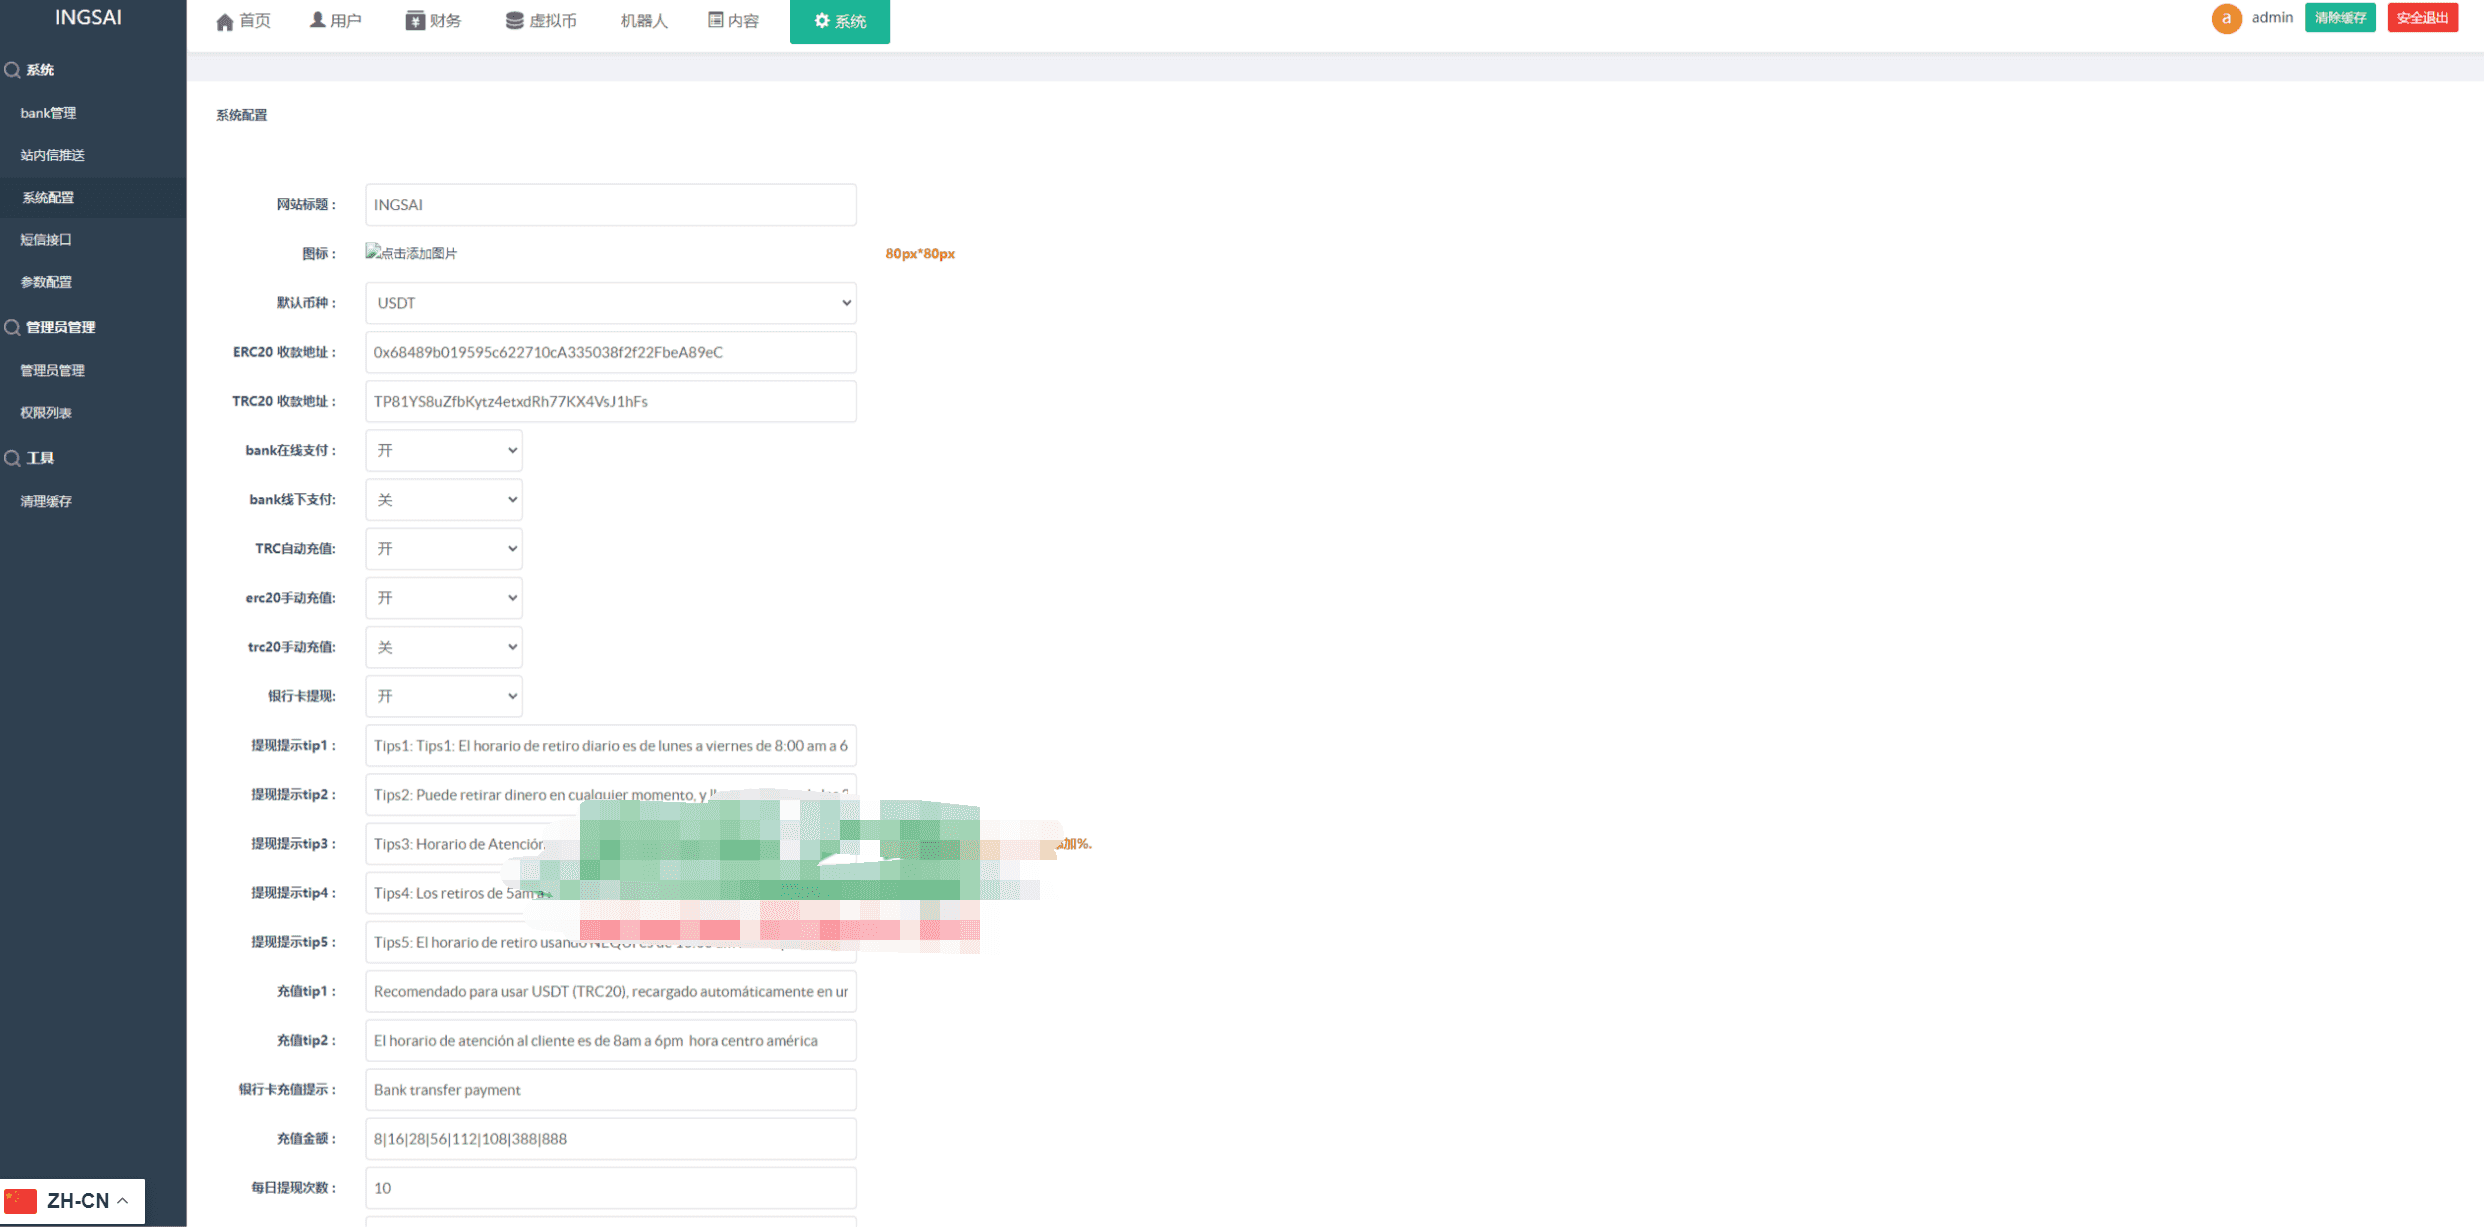Screen dimensions: 2484x1227
Task: Toggle the 银行卡提现 on/off selector
Action: point(443,696)
